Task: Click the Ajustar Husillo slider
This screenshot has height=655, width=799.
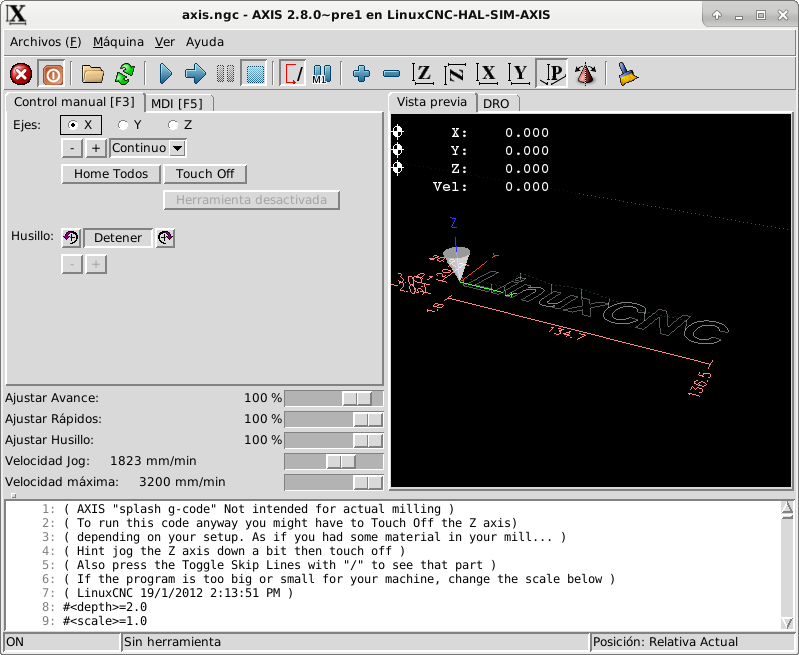Action: (334, 440)
